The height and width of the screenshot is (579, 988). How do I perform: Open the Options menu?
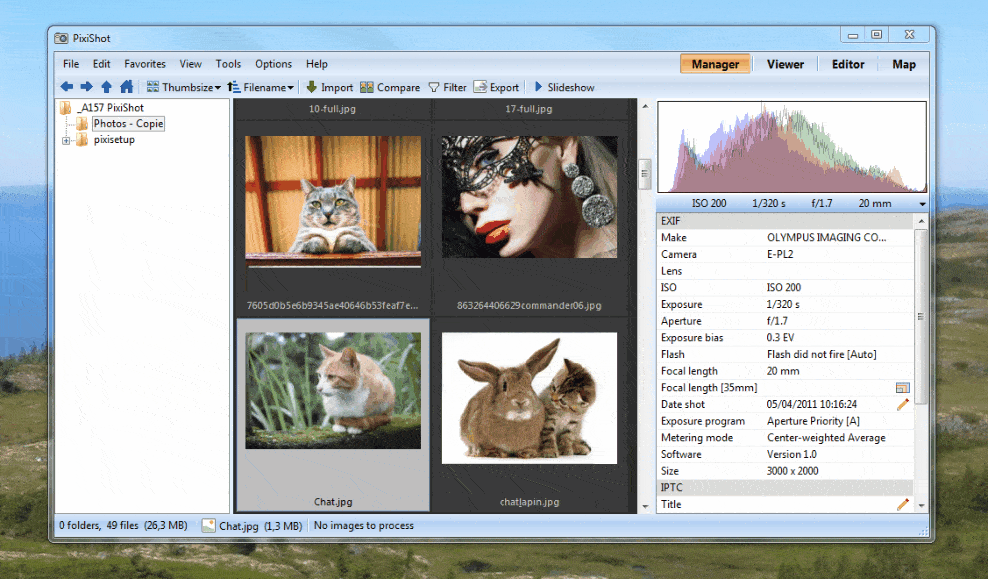pos(273,64)
